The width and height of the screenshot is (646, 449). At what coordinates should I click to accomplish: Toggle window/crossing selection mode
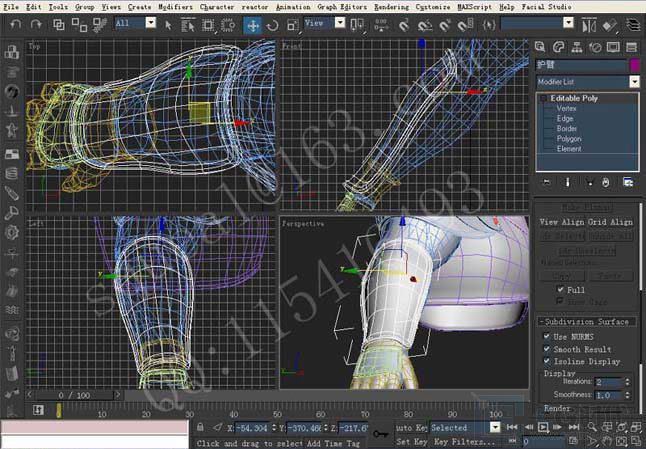click(228, 25)
